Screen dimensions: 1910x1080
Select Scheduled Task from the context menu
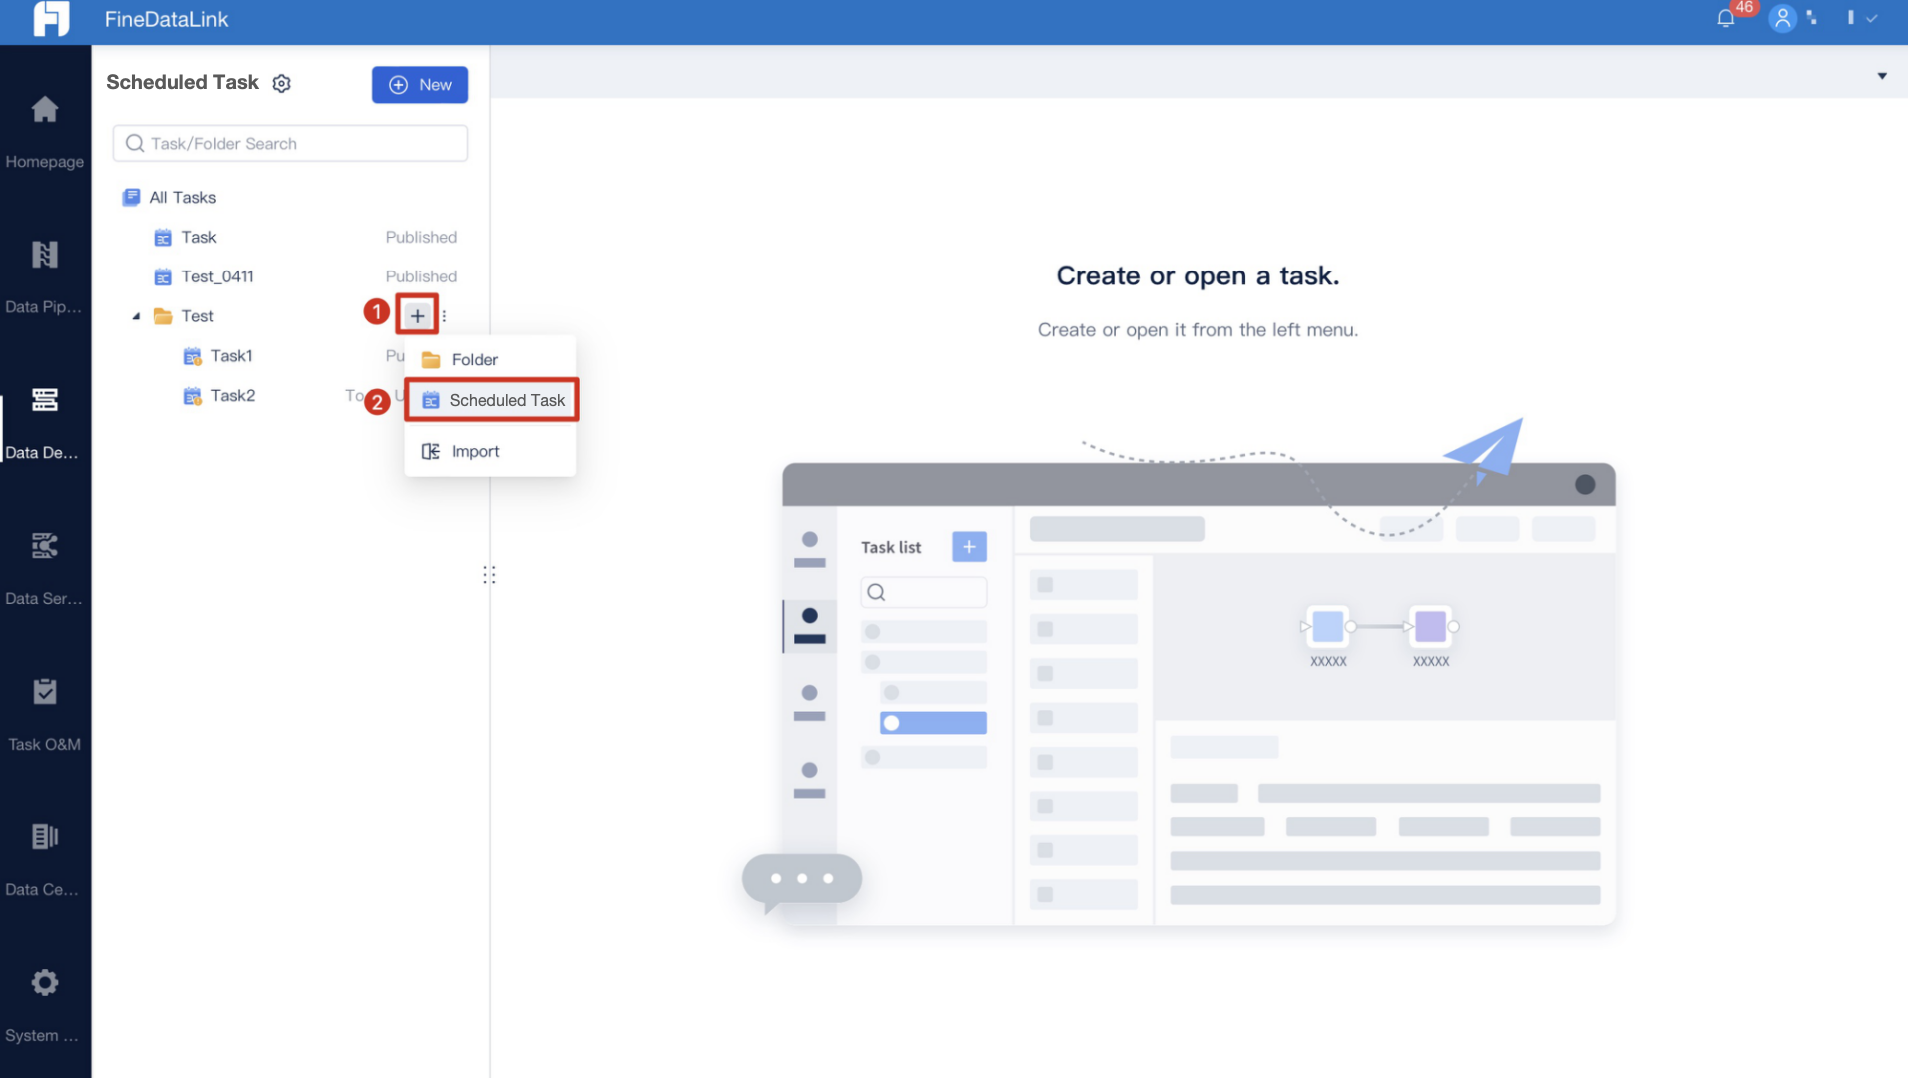(x=507, y=399)
